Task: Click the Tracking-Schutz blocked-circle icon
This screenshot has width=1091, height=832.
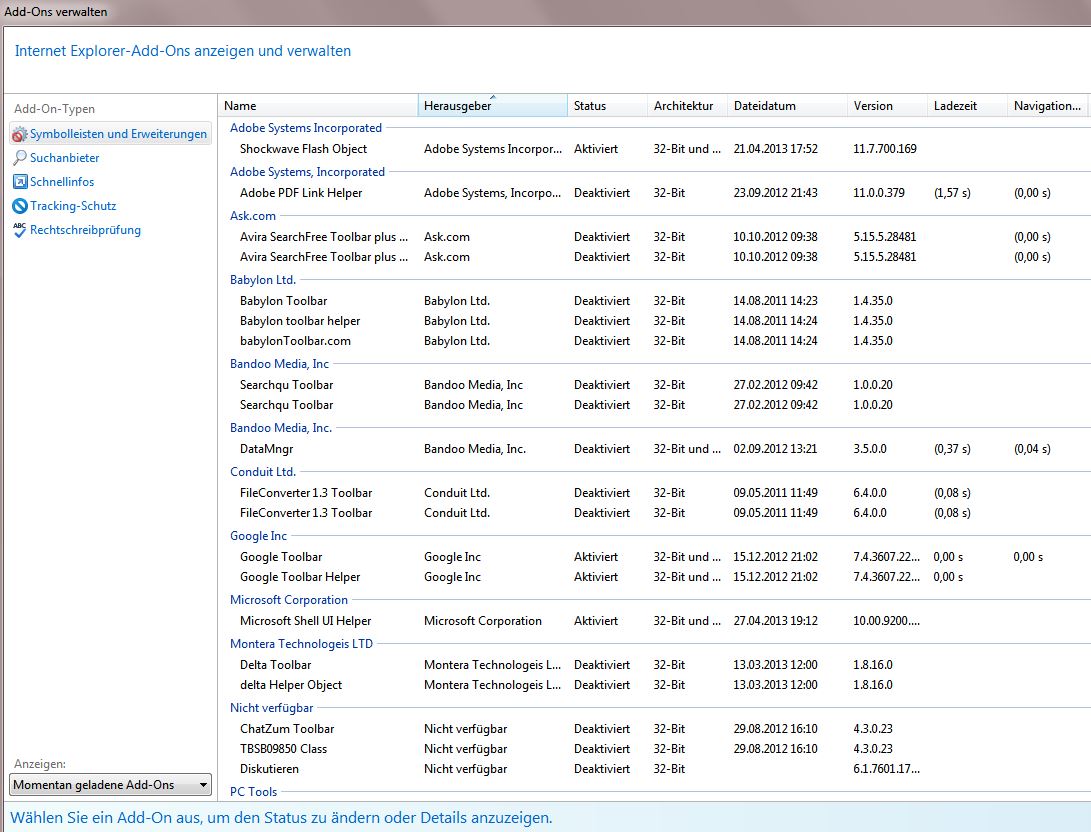Action: [x=20, y=206]
